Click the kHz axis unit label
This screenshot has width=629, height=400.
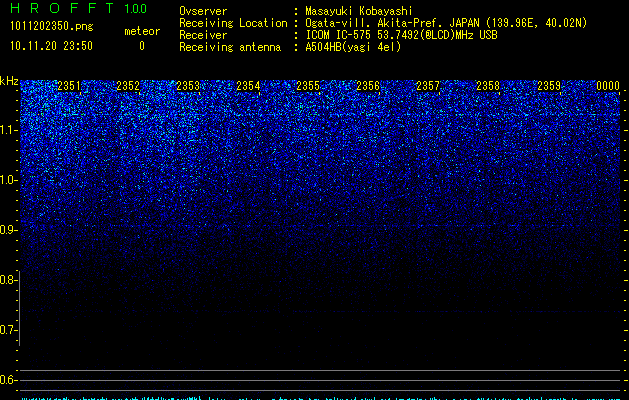pos(9,81)
